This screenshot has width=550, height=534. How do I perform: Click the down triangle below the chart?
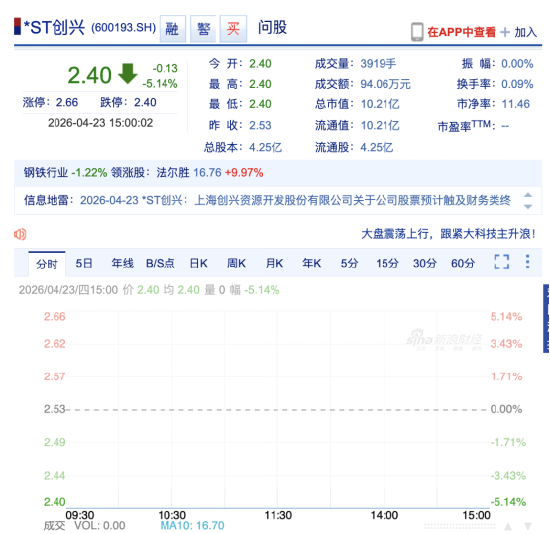(528, 526)
